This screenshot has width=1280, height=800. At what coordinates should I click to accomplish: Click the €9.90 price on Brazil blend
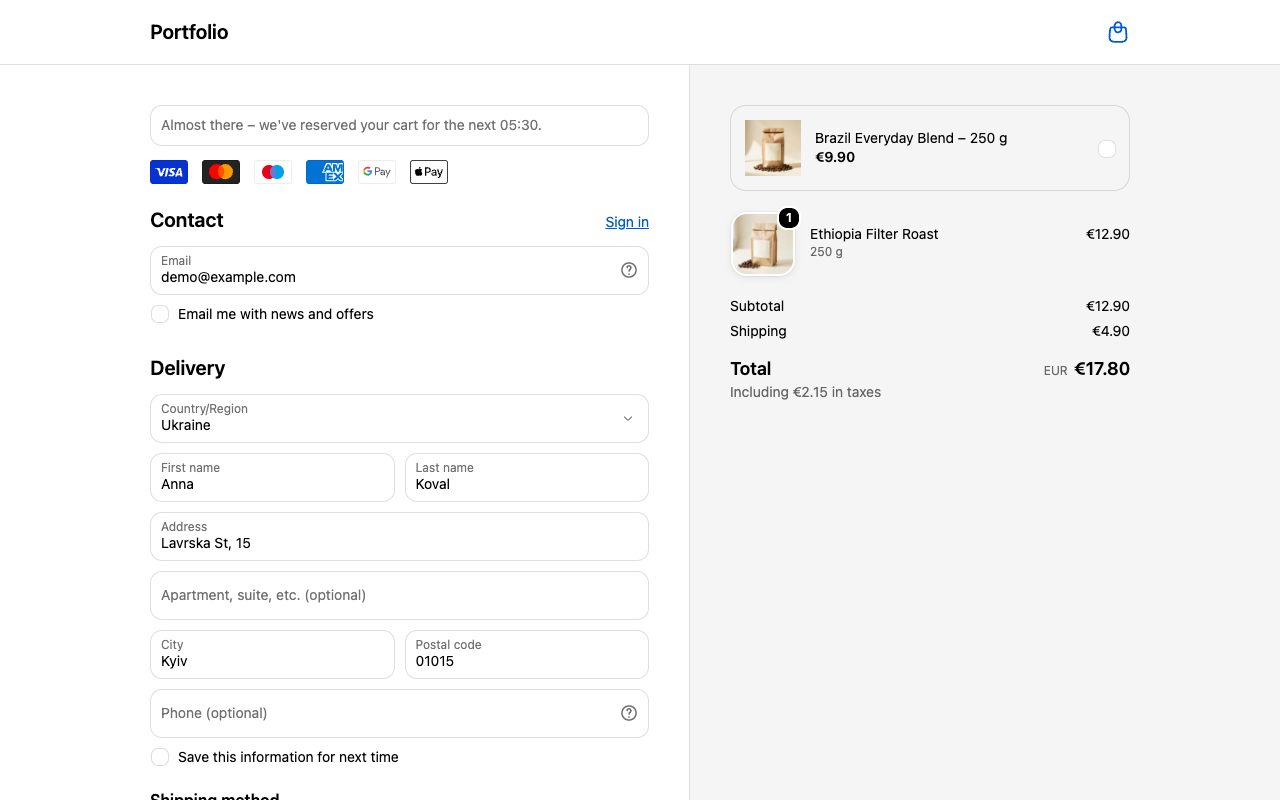835,157
